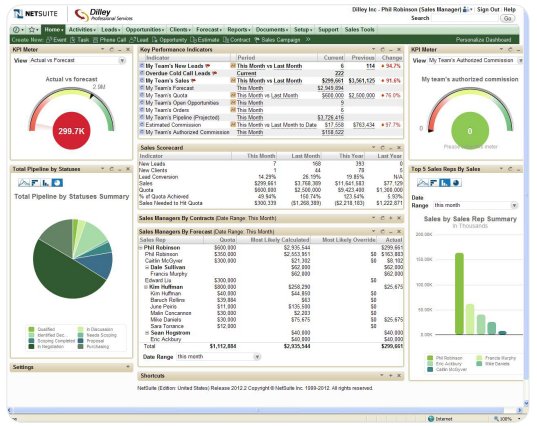Click the Qualified legend color swatch
537x426 pixels.
tap(32, 329)
